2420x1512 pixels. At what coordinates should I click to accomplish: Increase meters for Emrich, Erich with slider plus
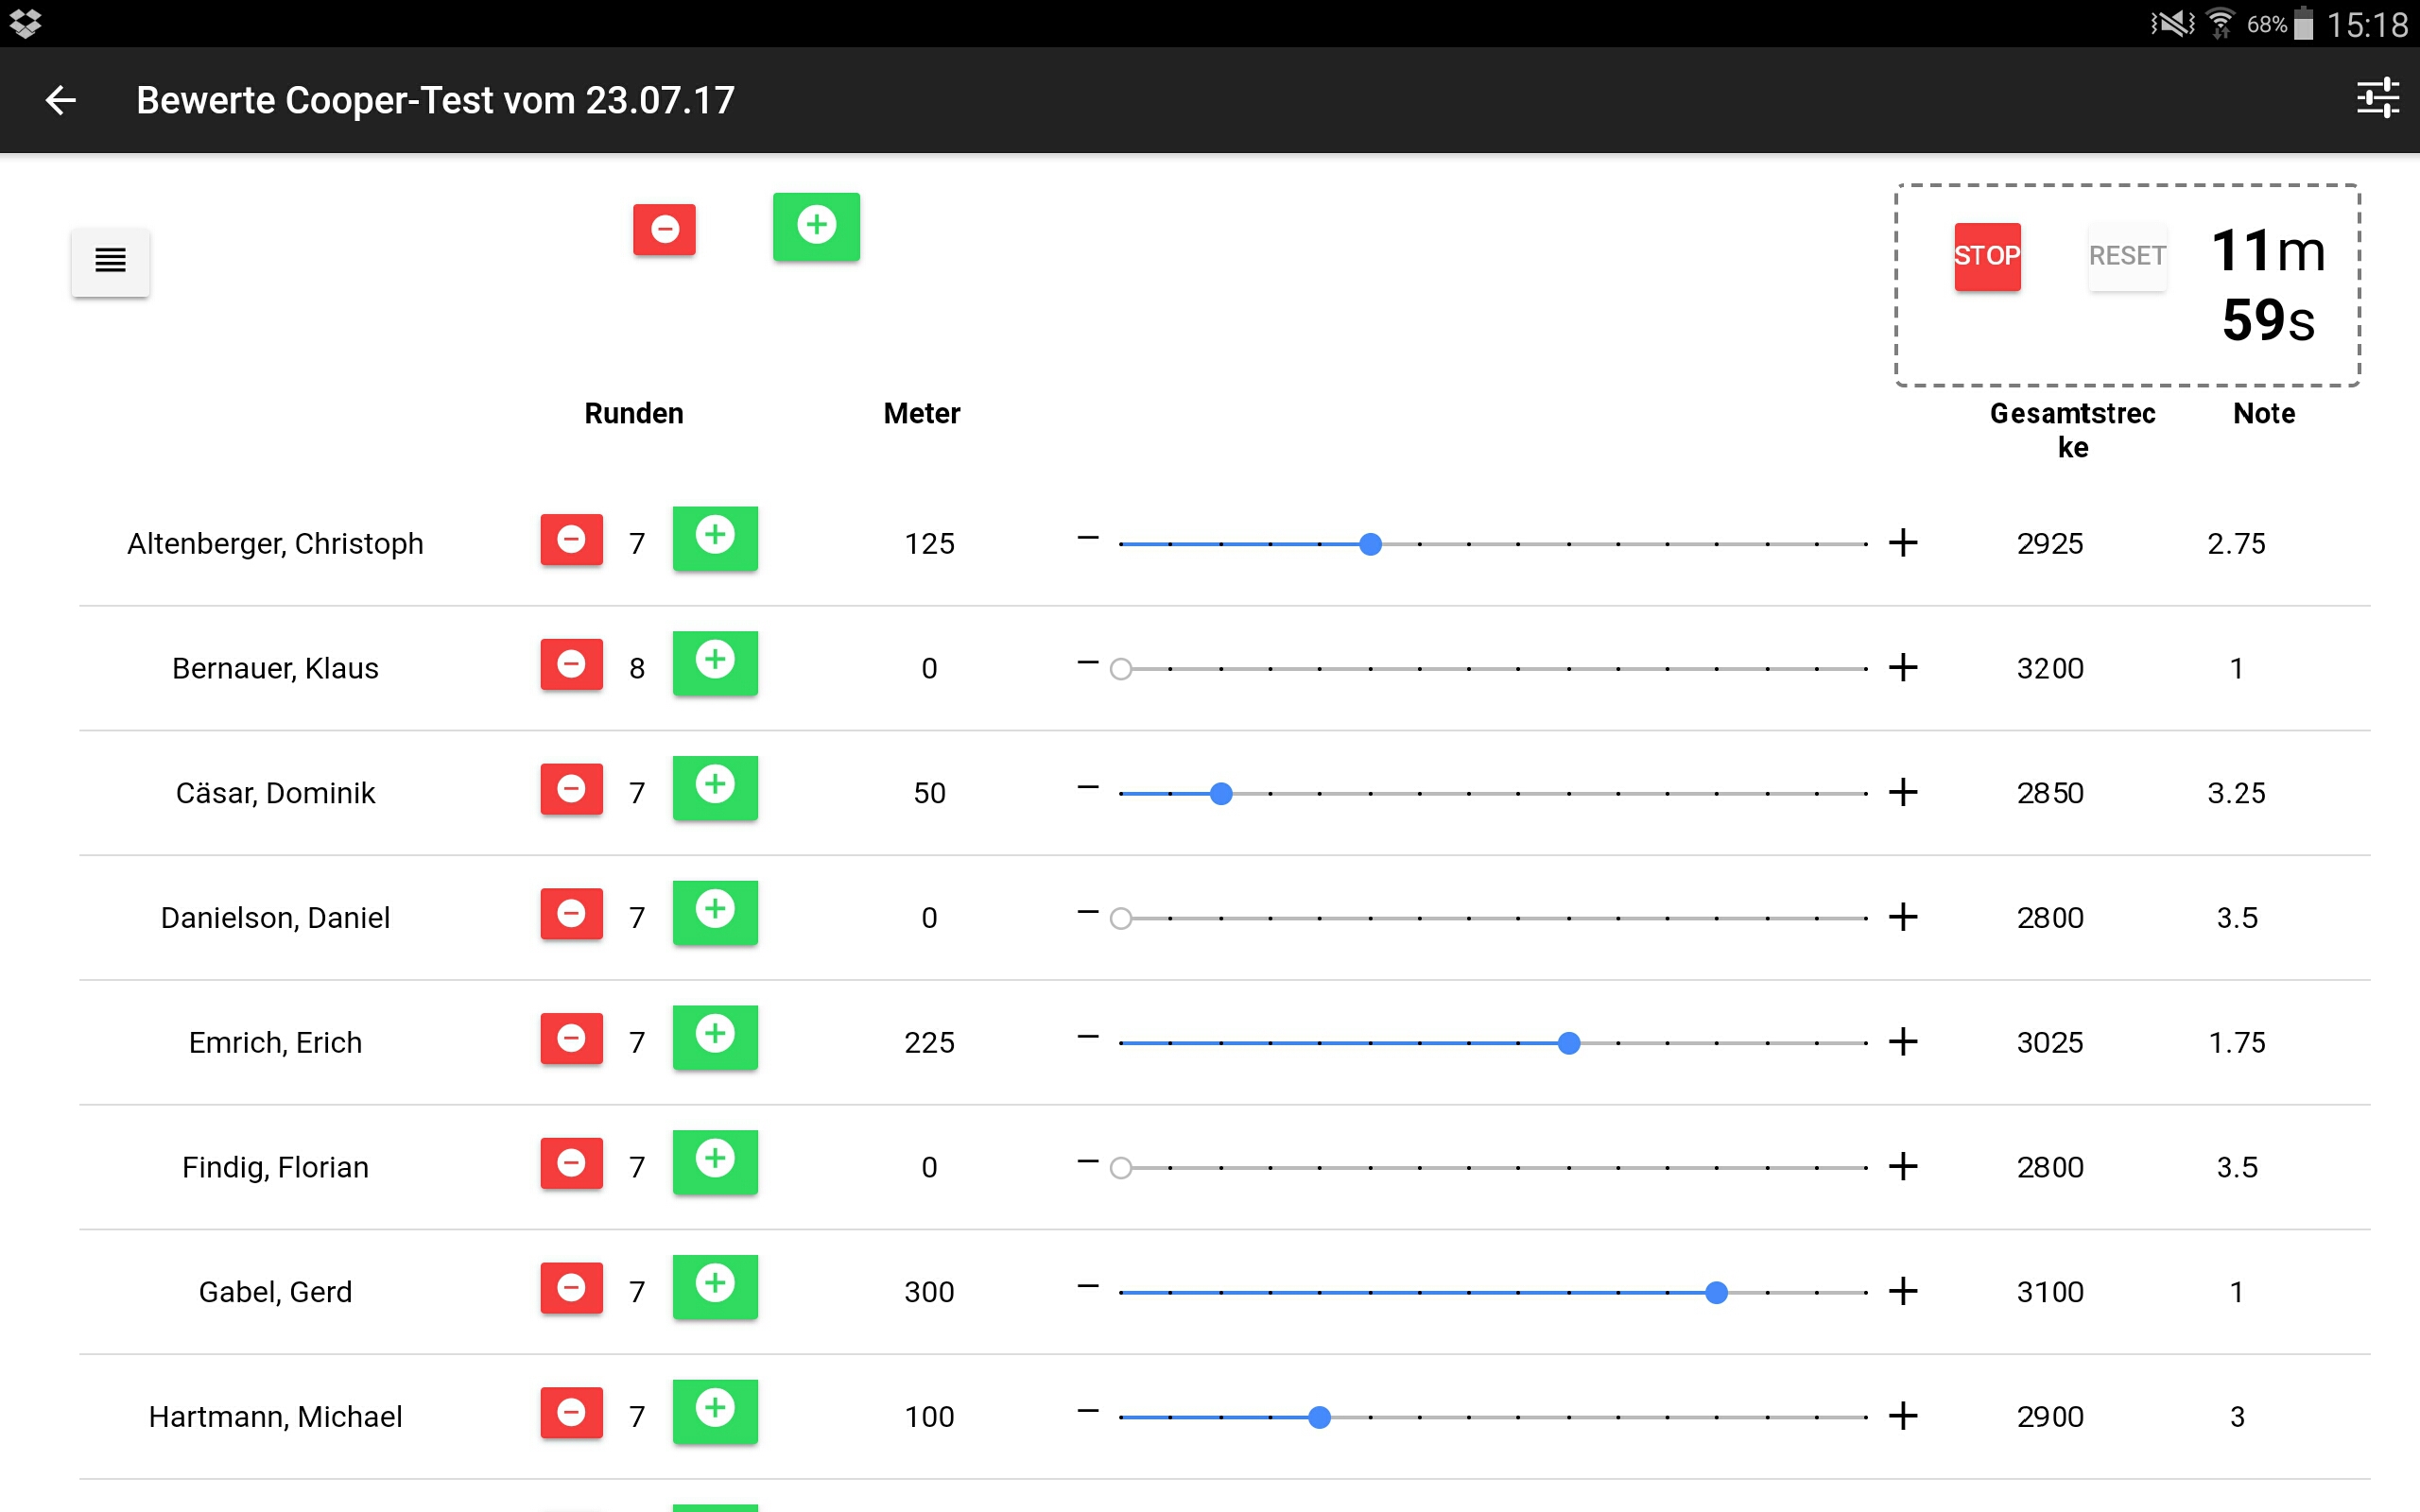1903,1042
